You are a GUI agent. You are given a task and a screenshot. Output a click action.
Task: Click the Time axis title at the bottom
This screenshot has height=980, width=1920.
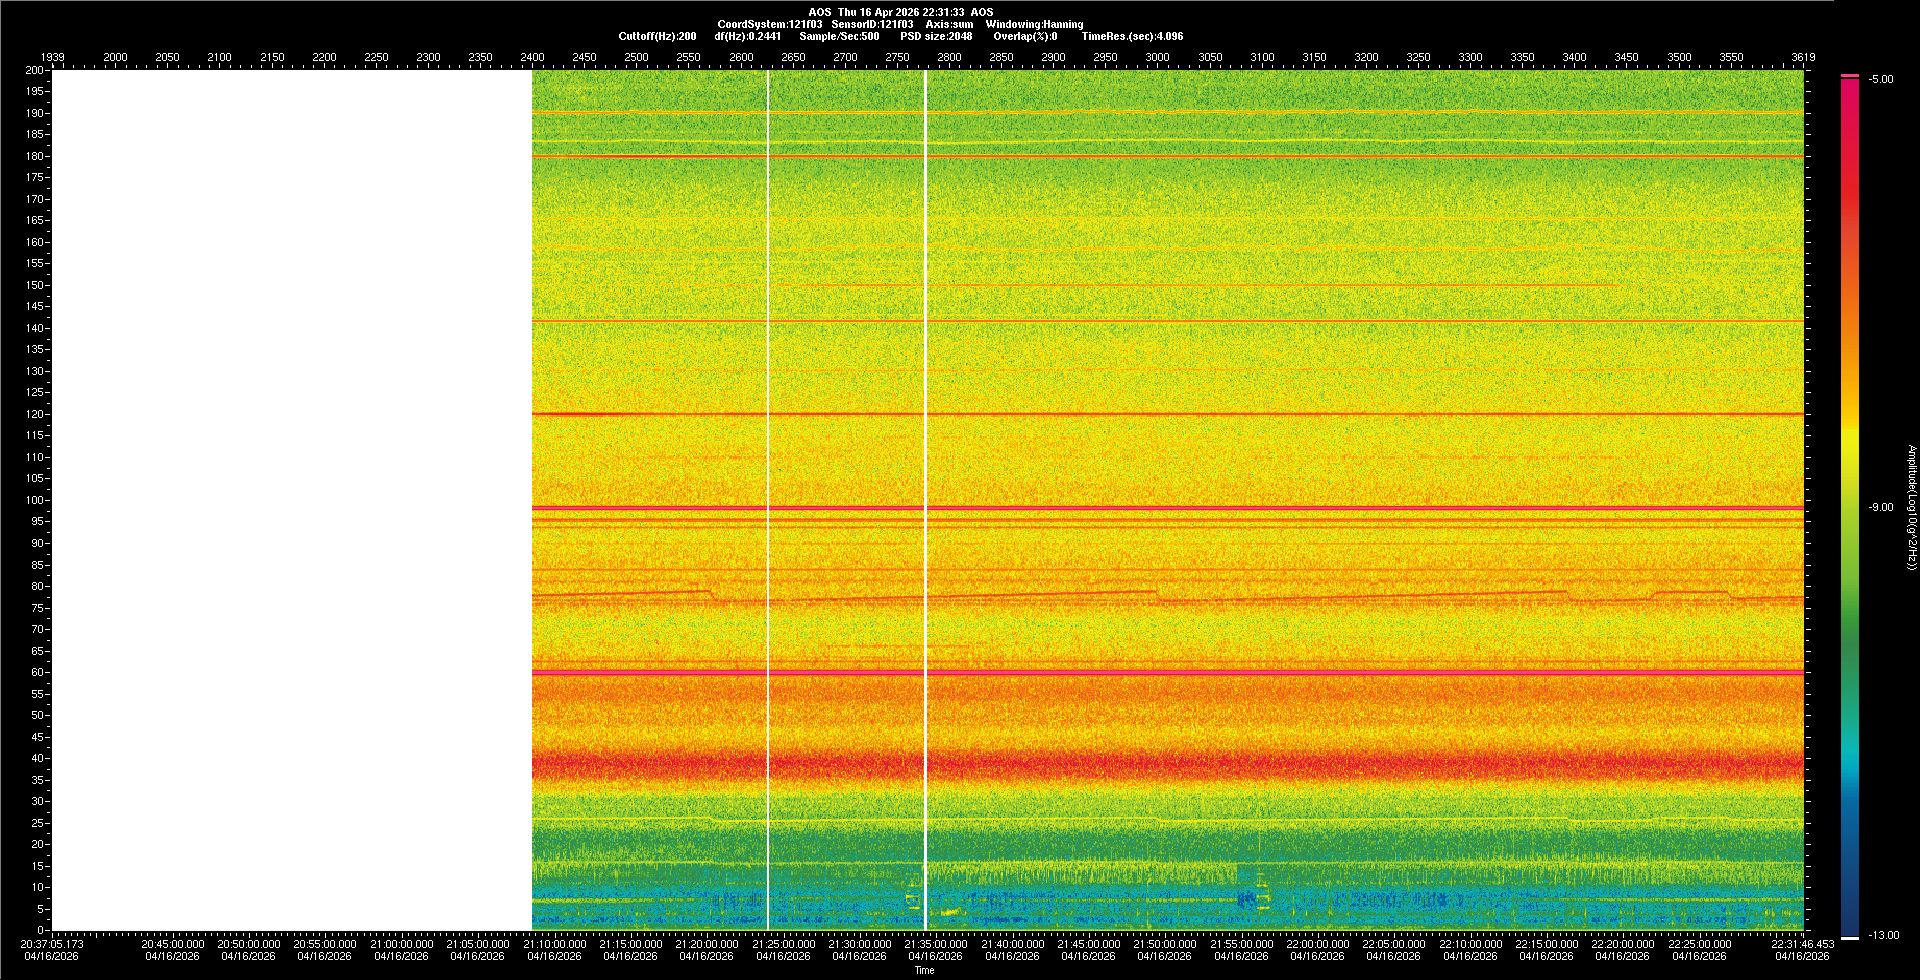[924, 971]
